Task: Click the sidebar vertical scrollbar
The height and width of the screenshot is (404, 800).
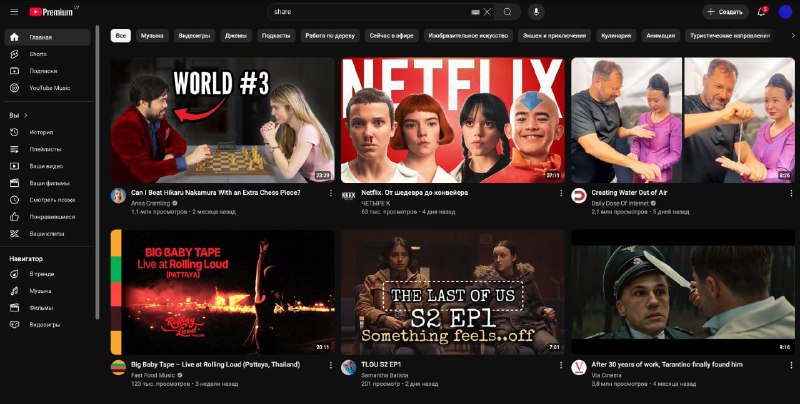Action: tap(97, 171)
